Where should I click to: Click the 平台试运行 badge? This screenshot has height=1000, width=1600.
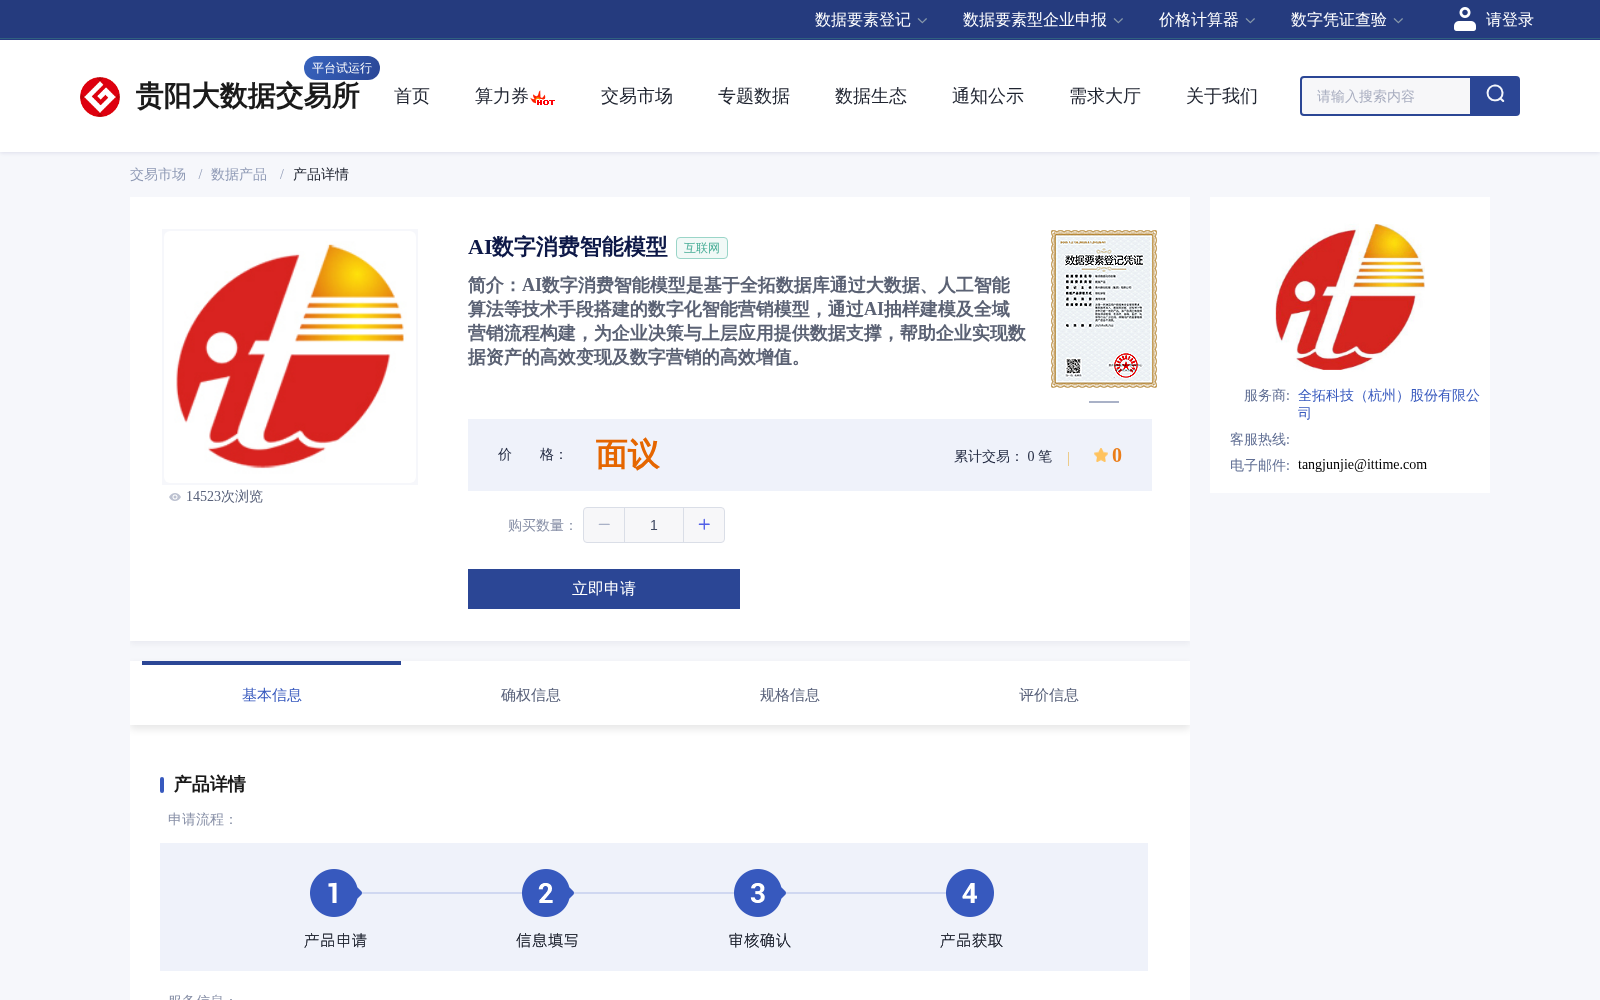coord(342,68)
